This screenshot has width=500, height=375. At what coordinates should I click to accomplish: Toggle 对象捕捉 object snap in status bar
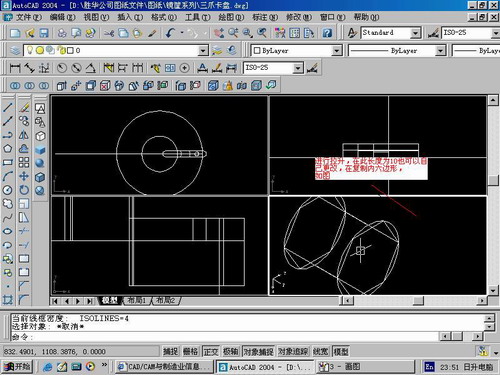click(x=258, y=351)
